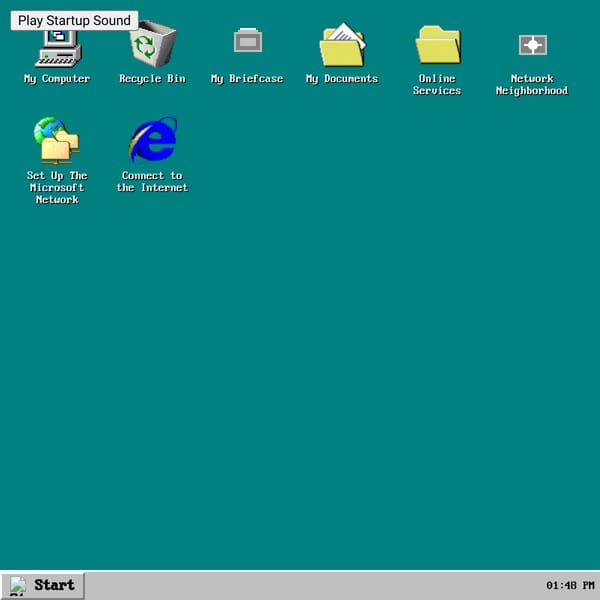
Task: Click the "My Documents" label text
Action: (342, 79)
